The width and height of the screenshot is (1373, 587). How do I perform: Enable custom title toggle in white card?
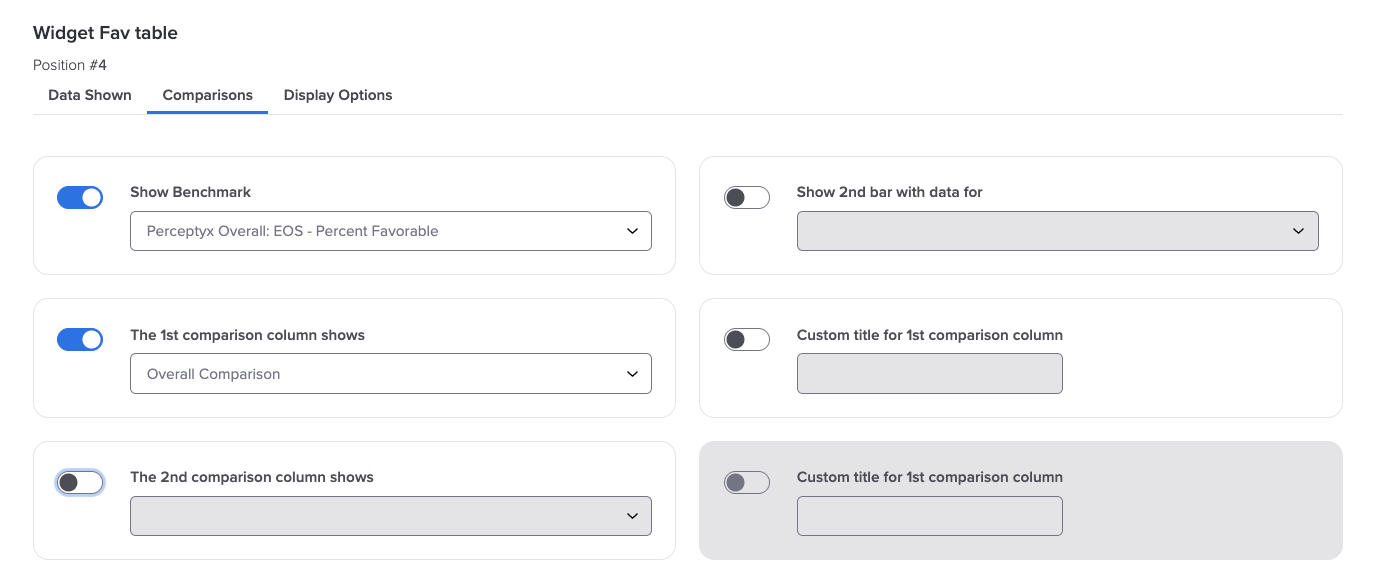(x=746, y=340)
